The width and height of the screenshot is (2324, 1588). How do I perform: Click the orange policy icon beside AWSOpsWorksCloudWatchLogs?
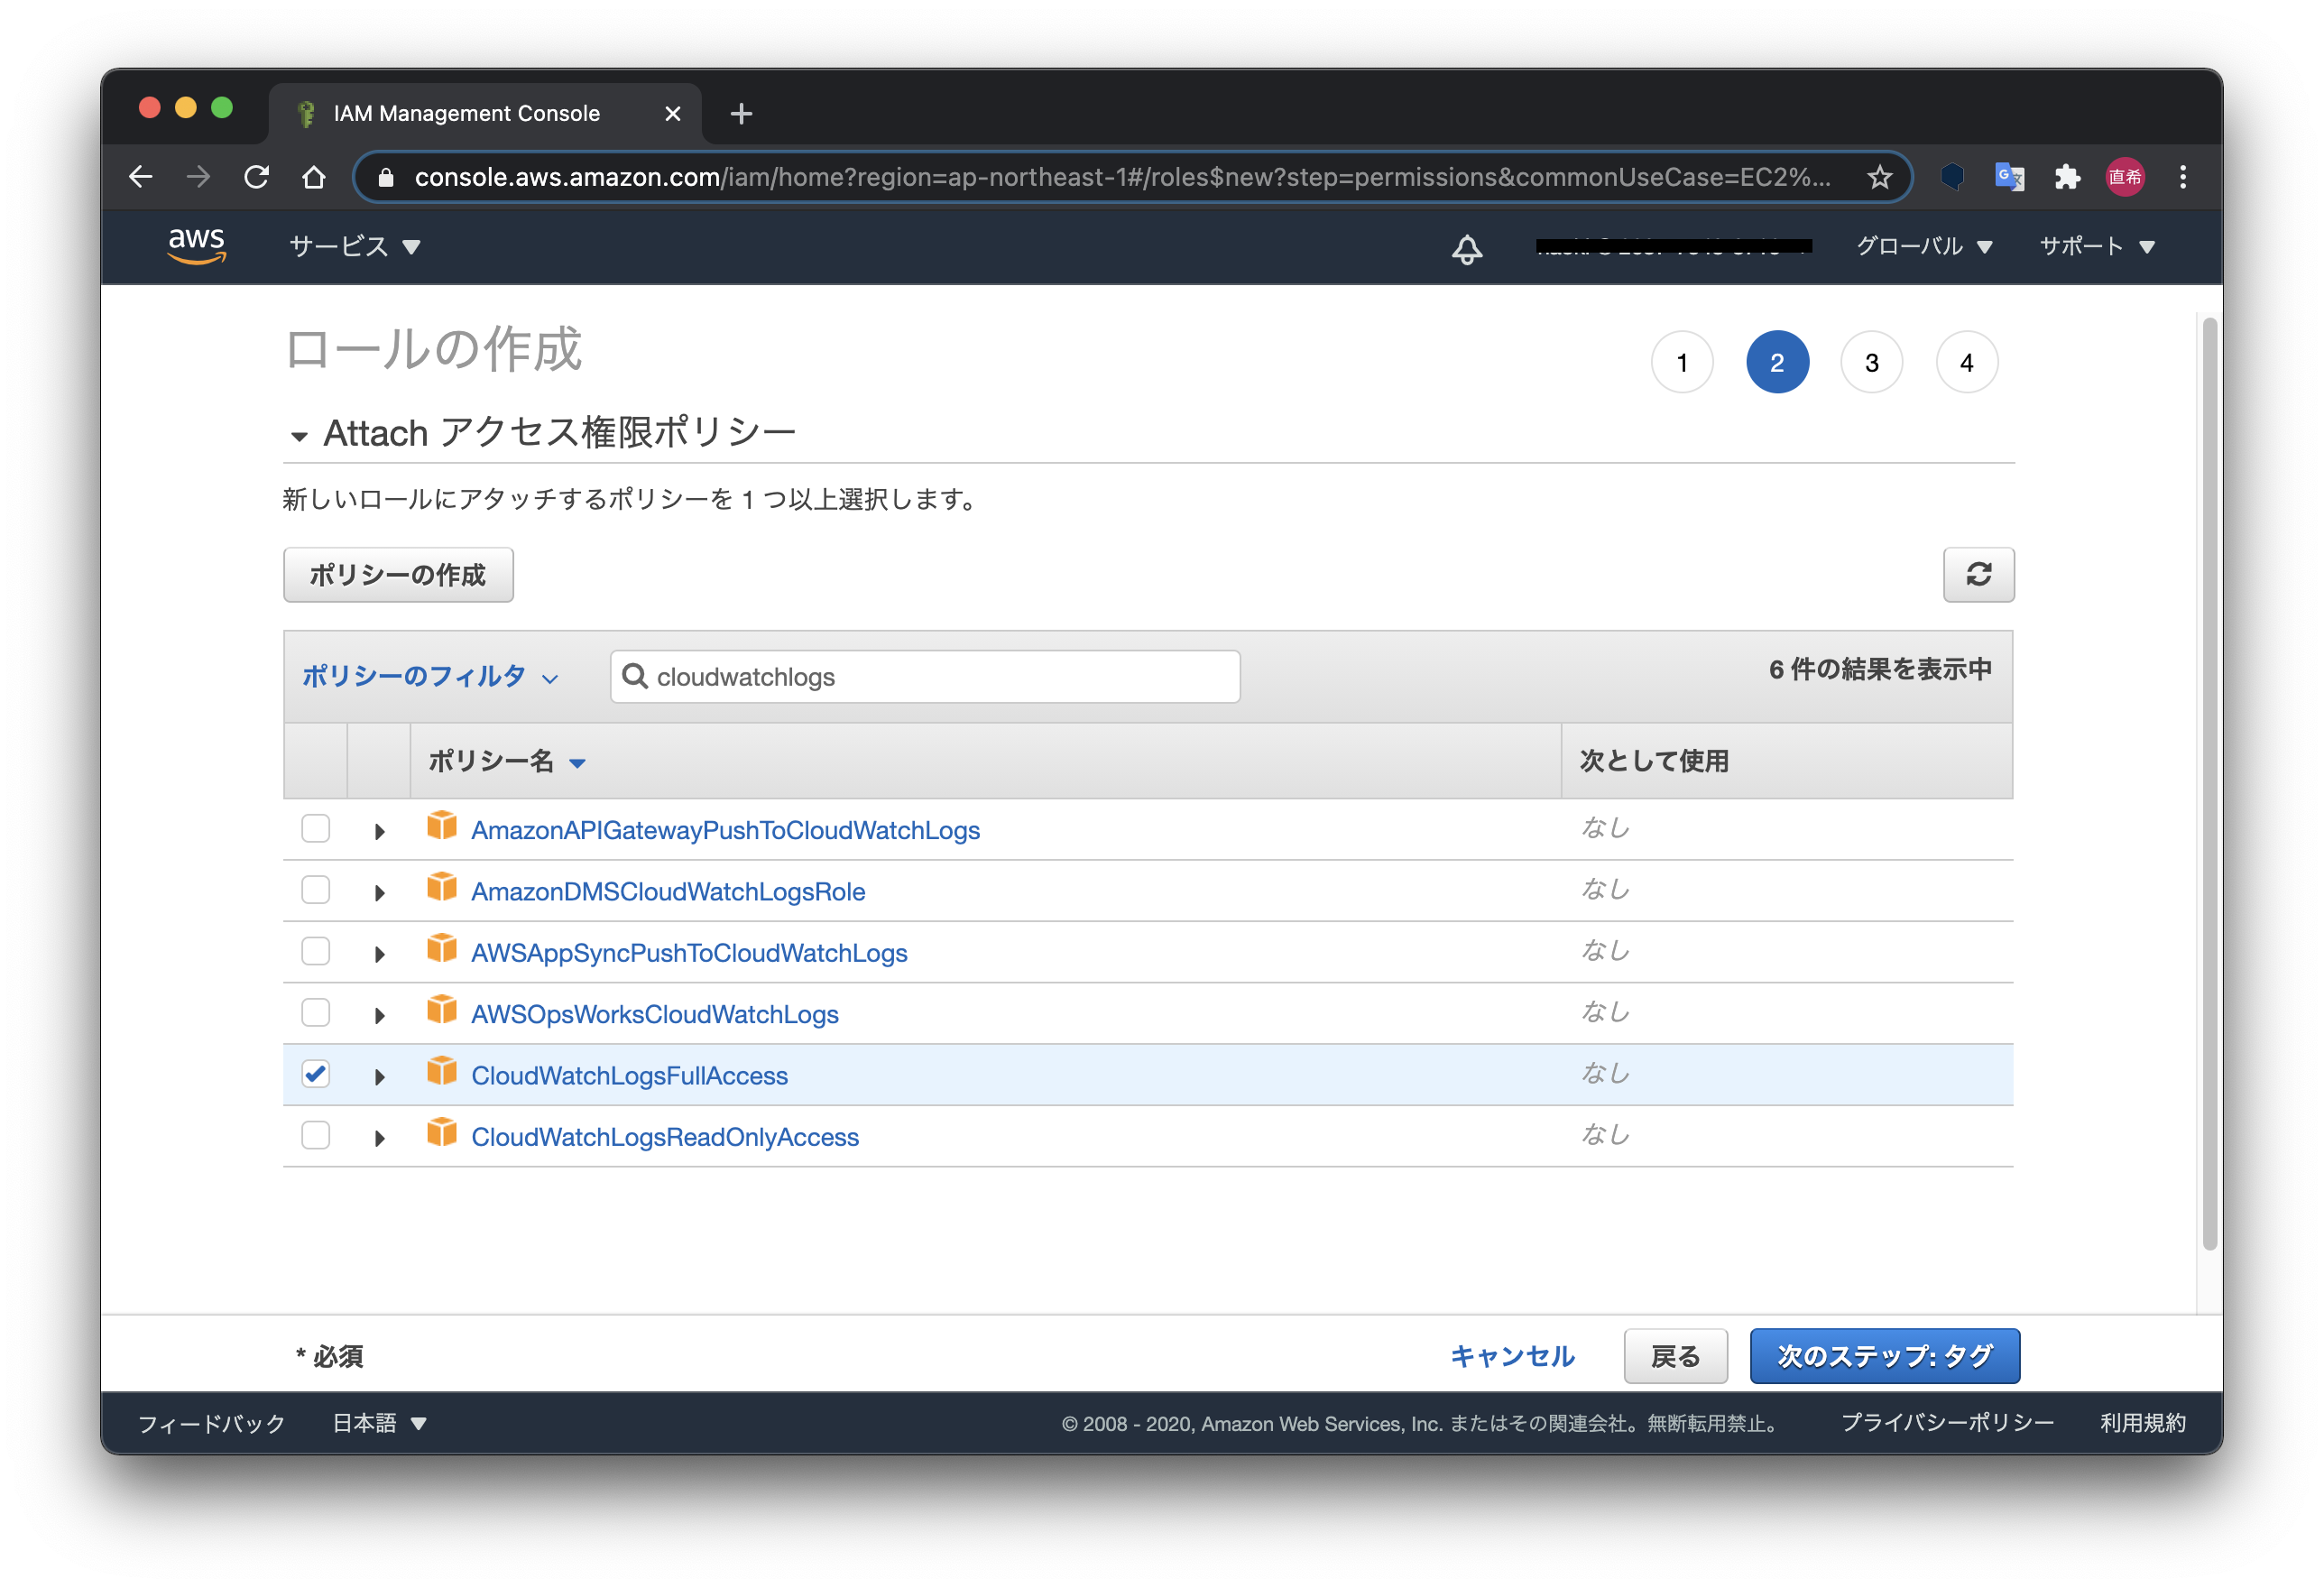point(442,1010)
